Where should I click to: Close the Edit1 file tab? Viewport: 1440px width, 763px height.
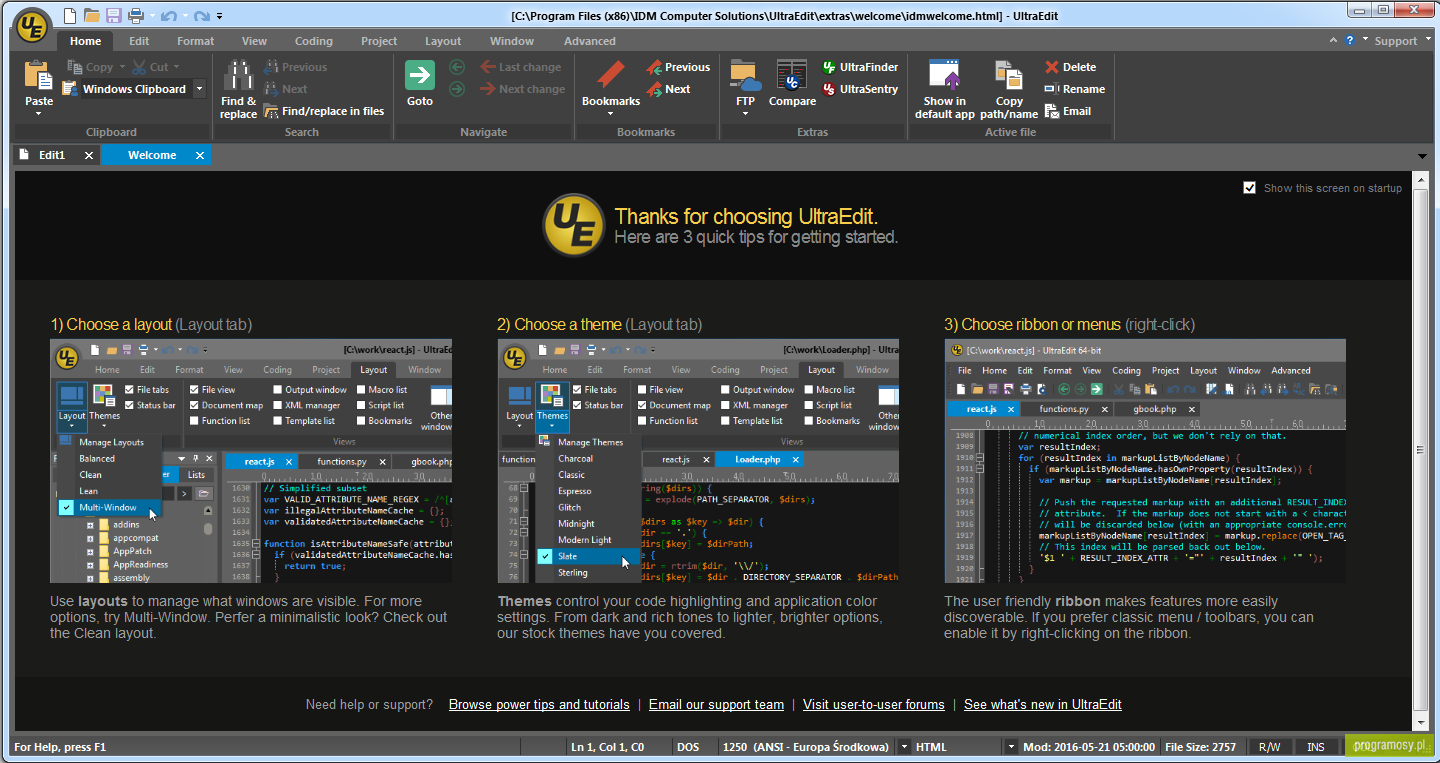click(x=88, y=155)
